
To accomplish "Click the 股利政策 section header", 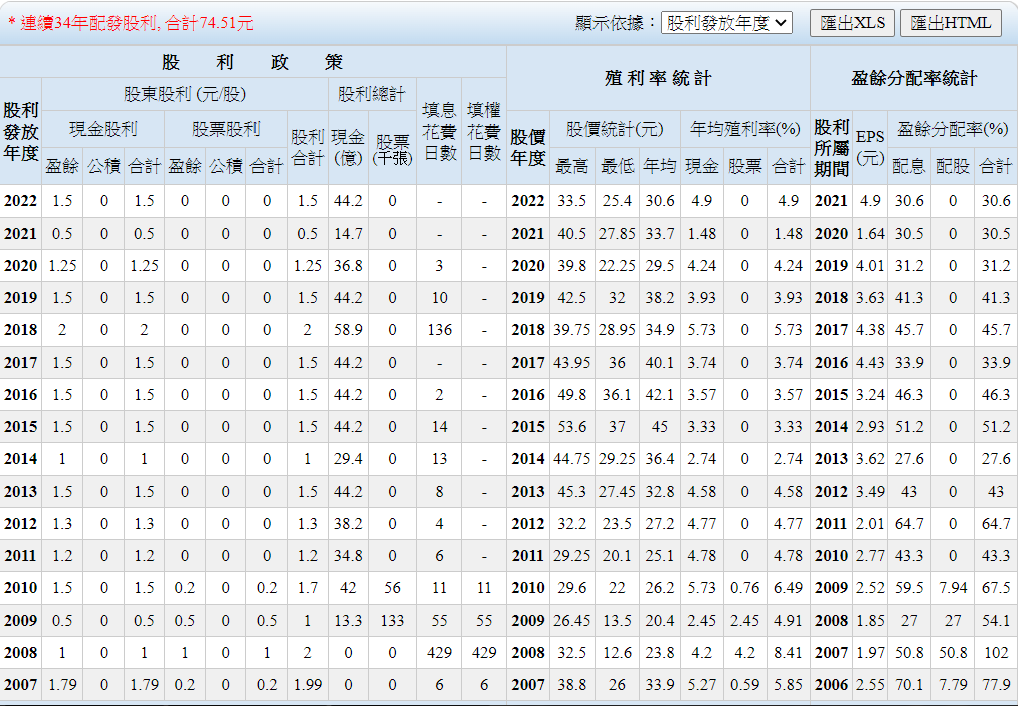I will (x=252, y=62).
